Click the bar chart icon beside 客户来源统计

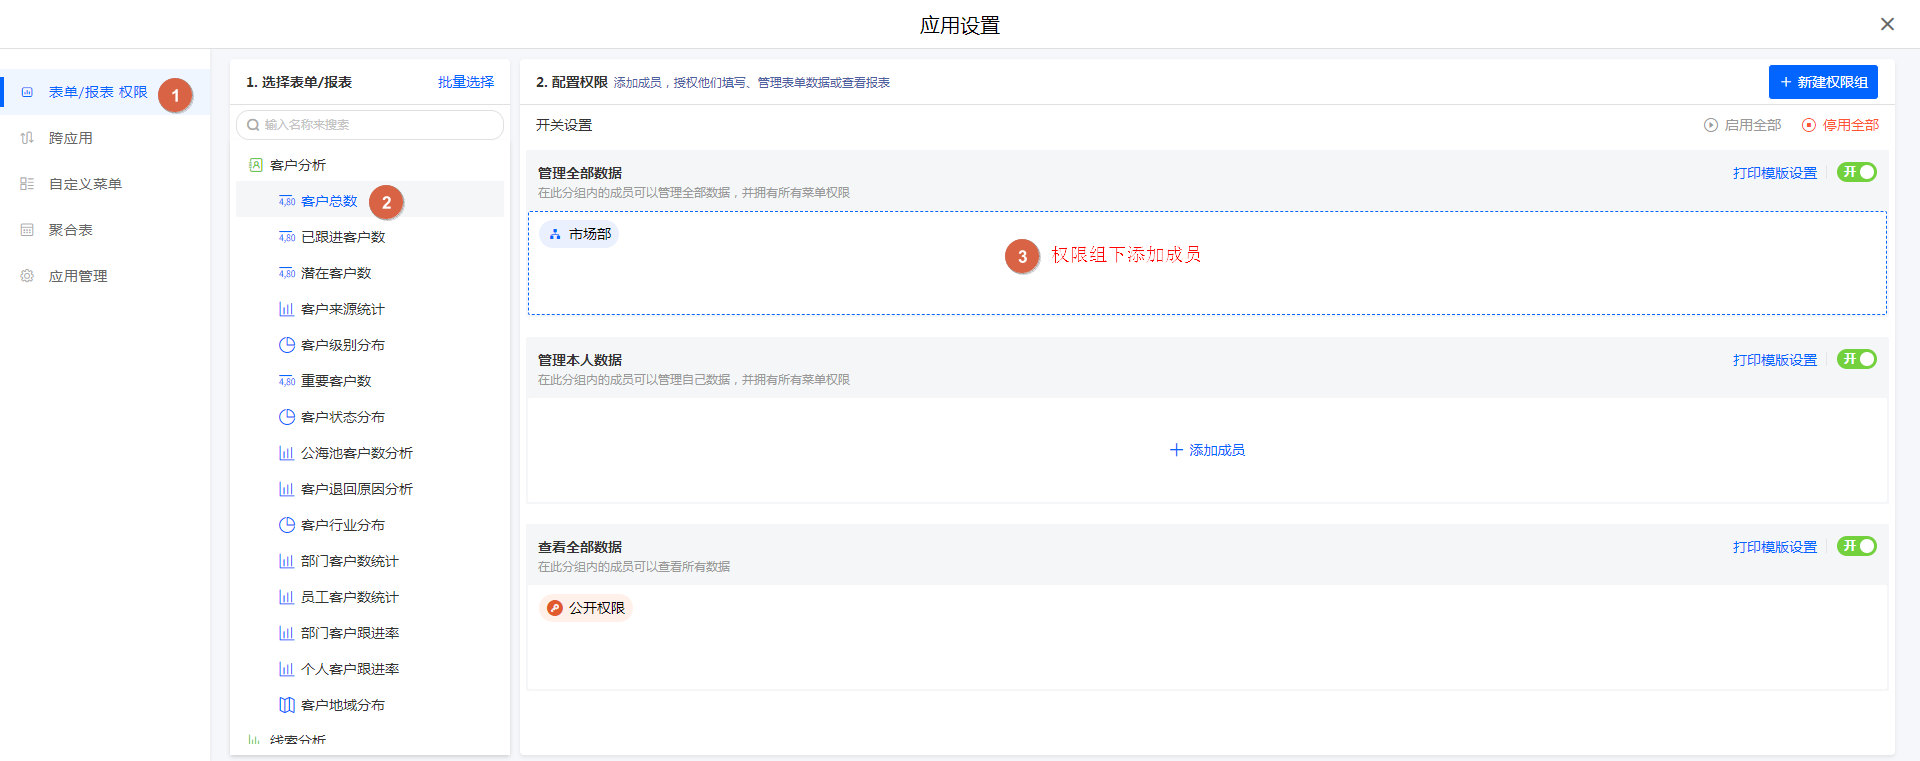click(x=286, y=309)
